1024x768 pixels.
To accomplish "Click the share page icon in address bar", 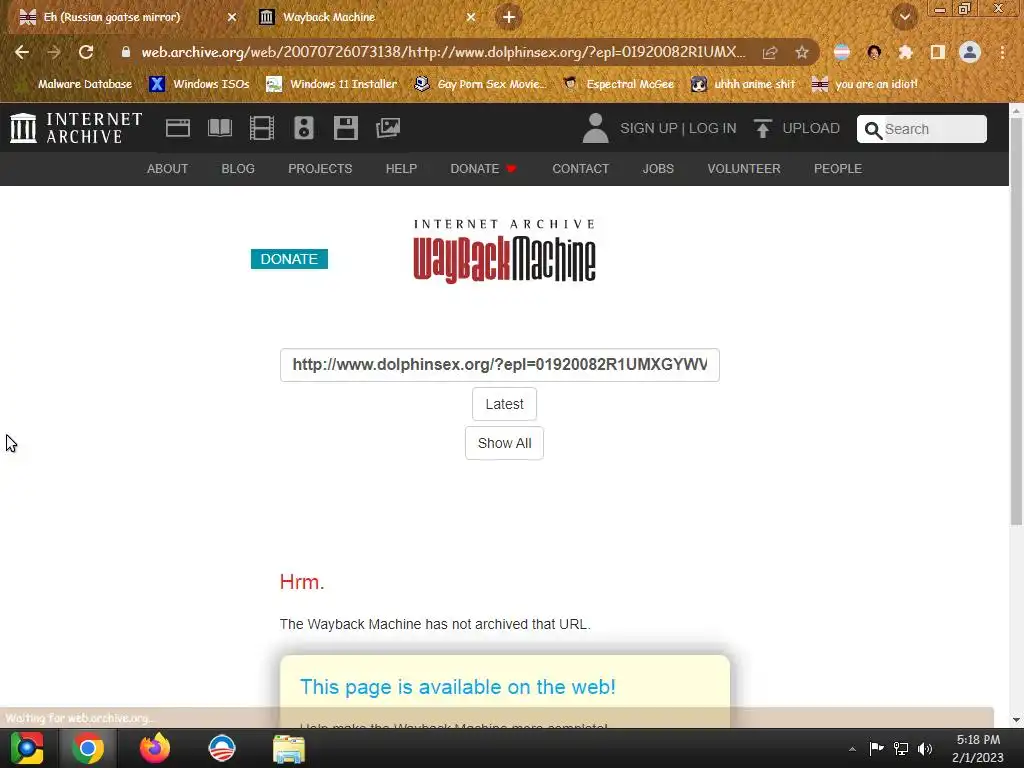I will tap(770, 52).
